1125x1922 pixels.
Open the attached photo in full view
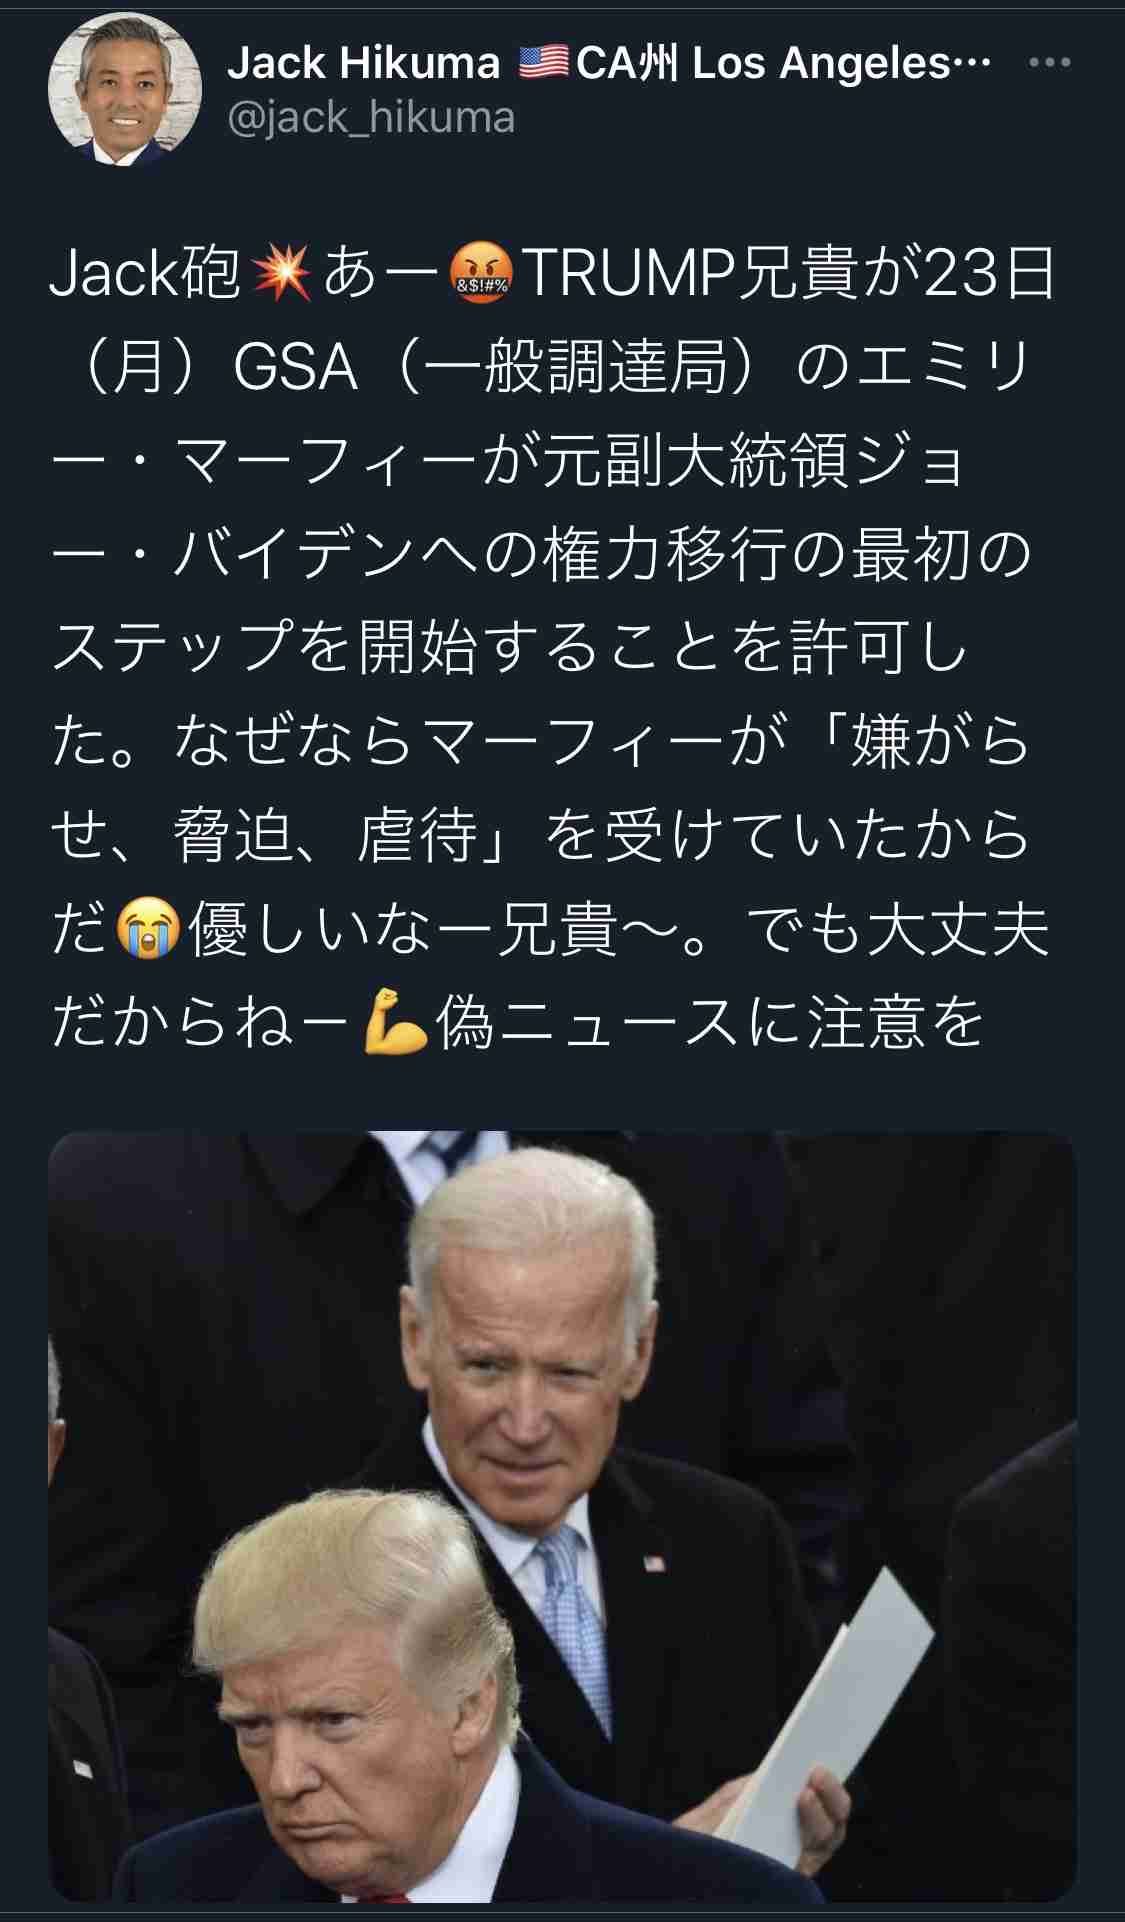tap(562, 1516)
